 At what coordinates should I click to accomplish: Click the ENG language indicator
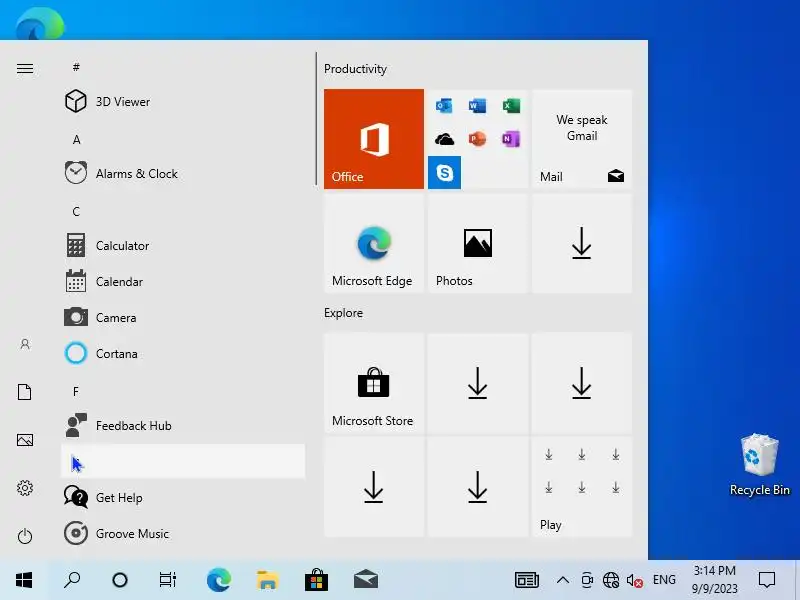pos(664,580)
